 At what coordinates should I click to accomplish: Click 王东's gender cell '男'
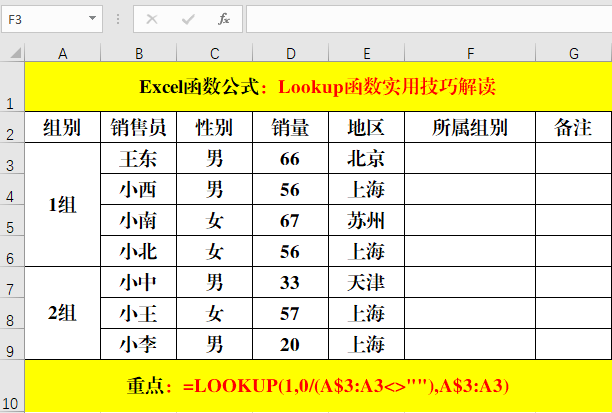pos(215,158)
